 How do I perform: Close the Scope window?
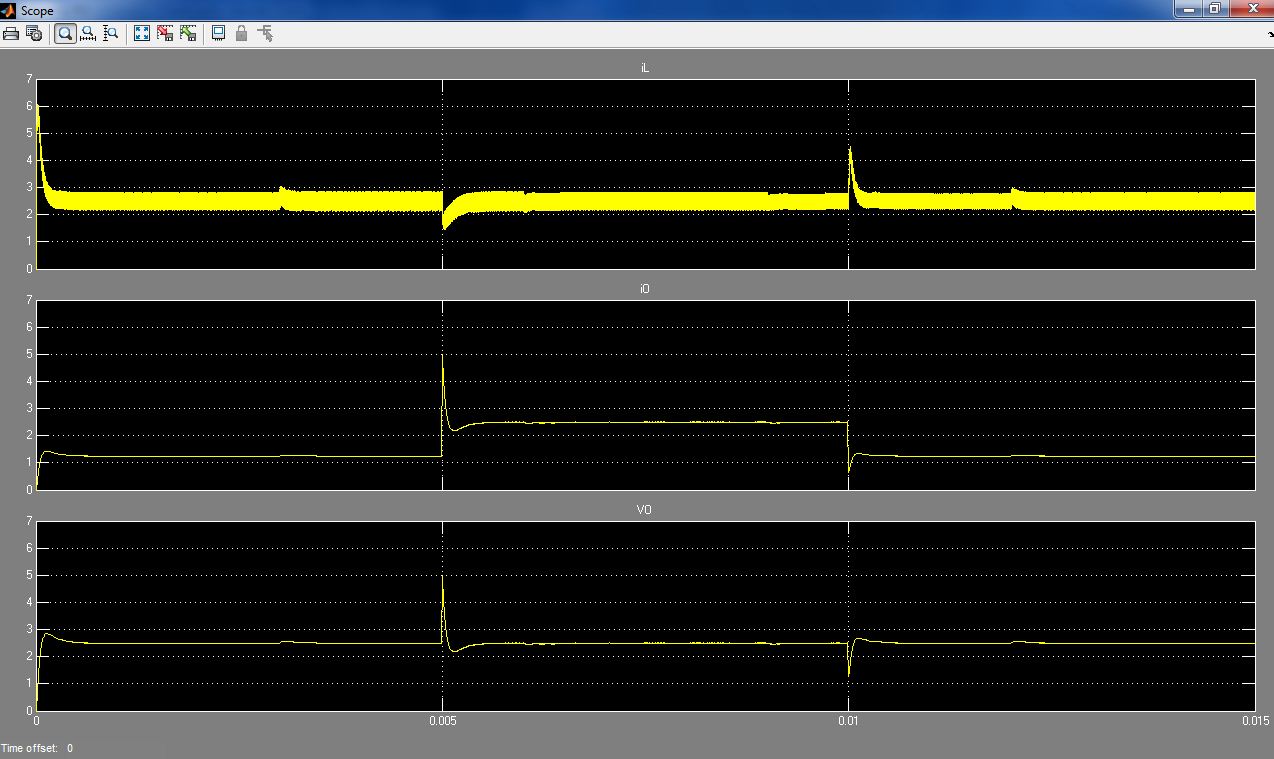pos(1251,9)
